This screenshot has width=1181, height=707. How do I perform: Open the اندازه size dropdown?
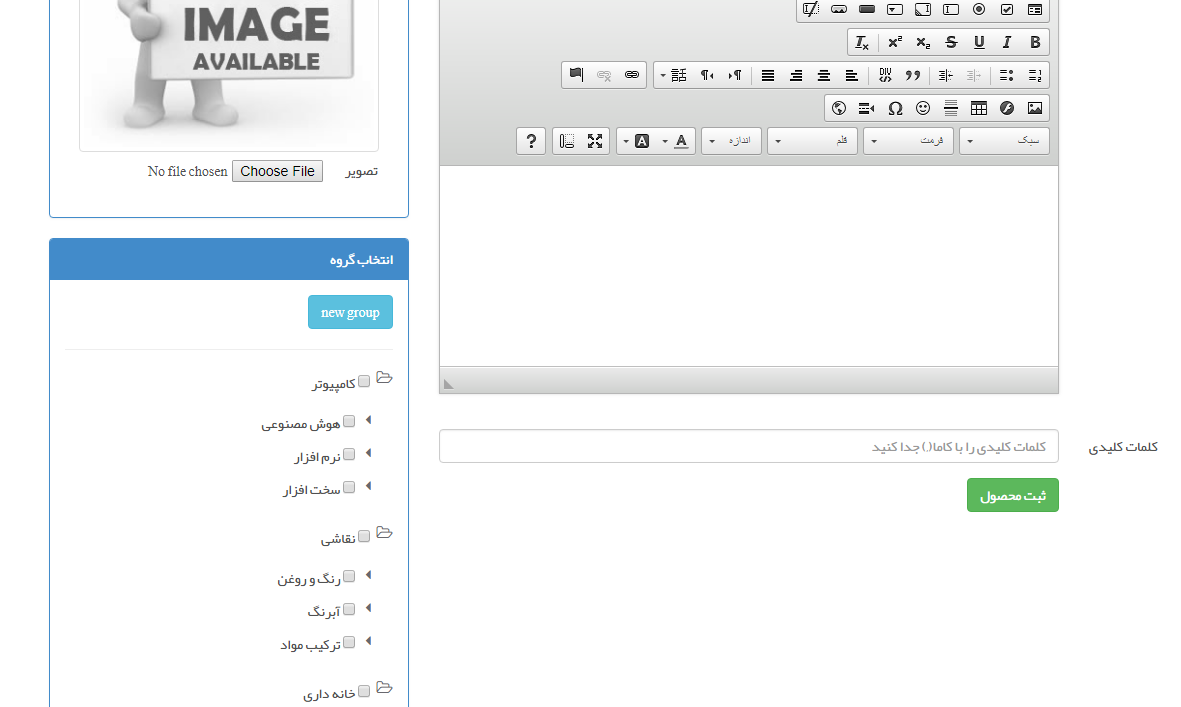point(731,141)
